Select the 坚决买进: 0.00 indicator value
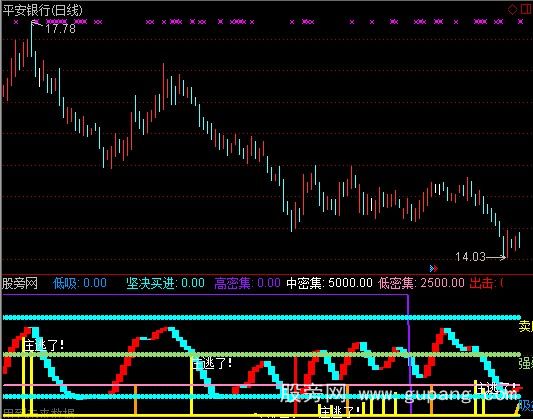This screenshot has width=533, height=419. pos(166,283)
